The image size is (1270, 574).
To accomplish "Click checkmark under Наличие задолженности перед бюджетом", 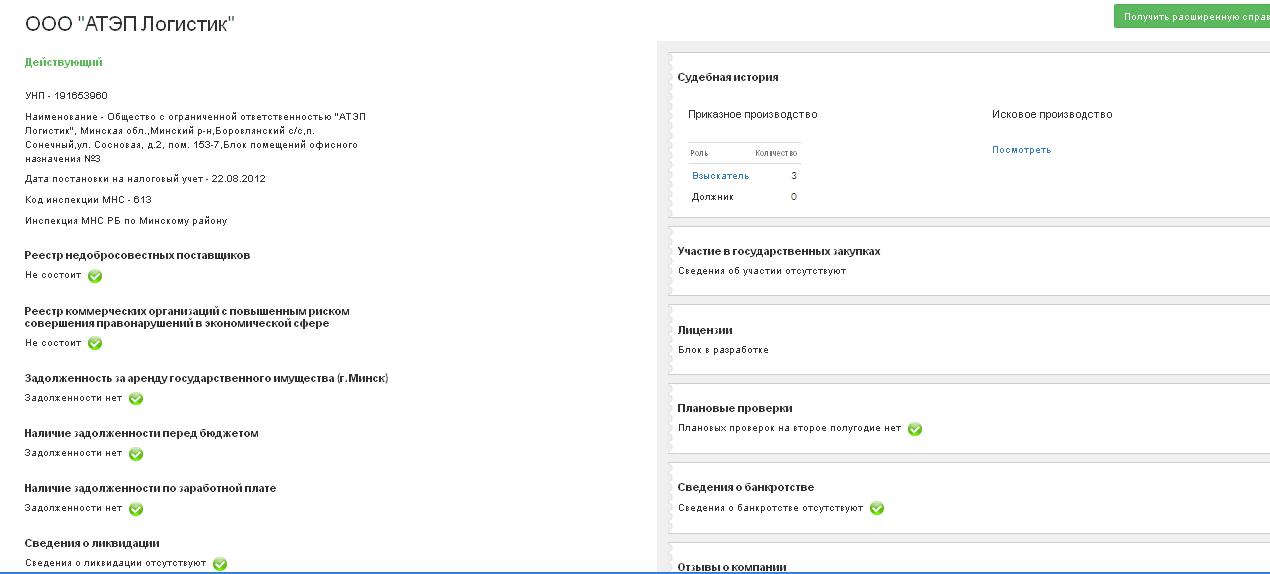I will click(x=136, y=453).
